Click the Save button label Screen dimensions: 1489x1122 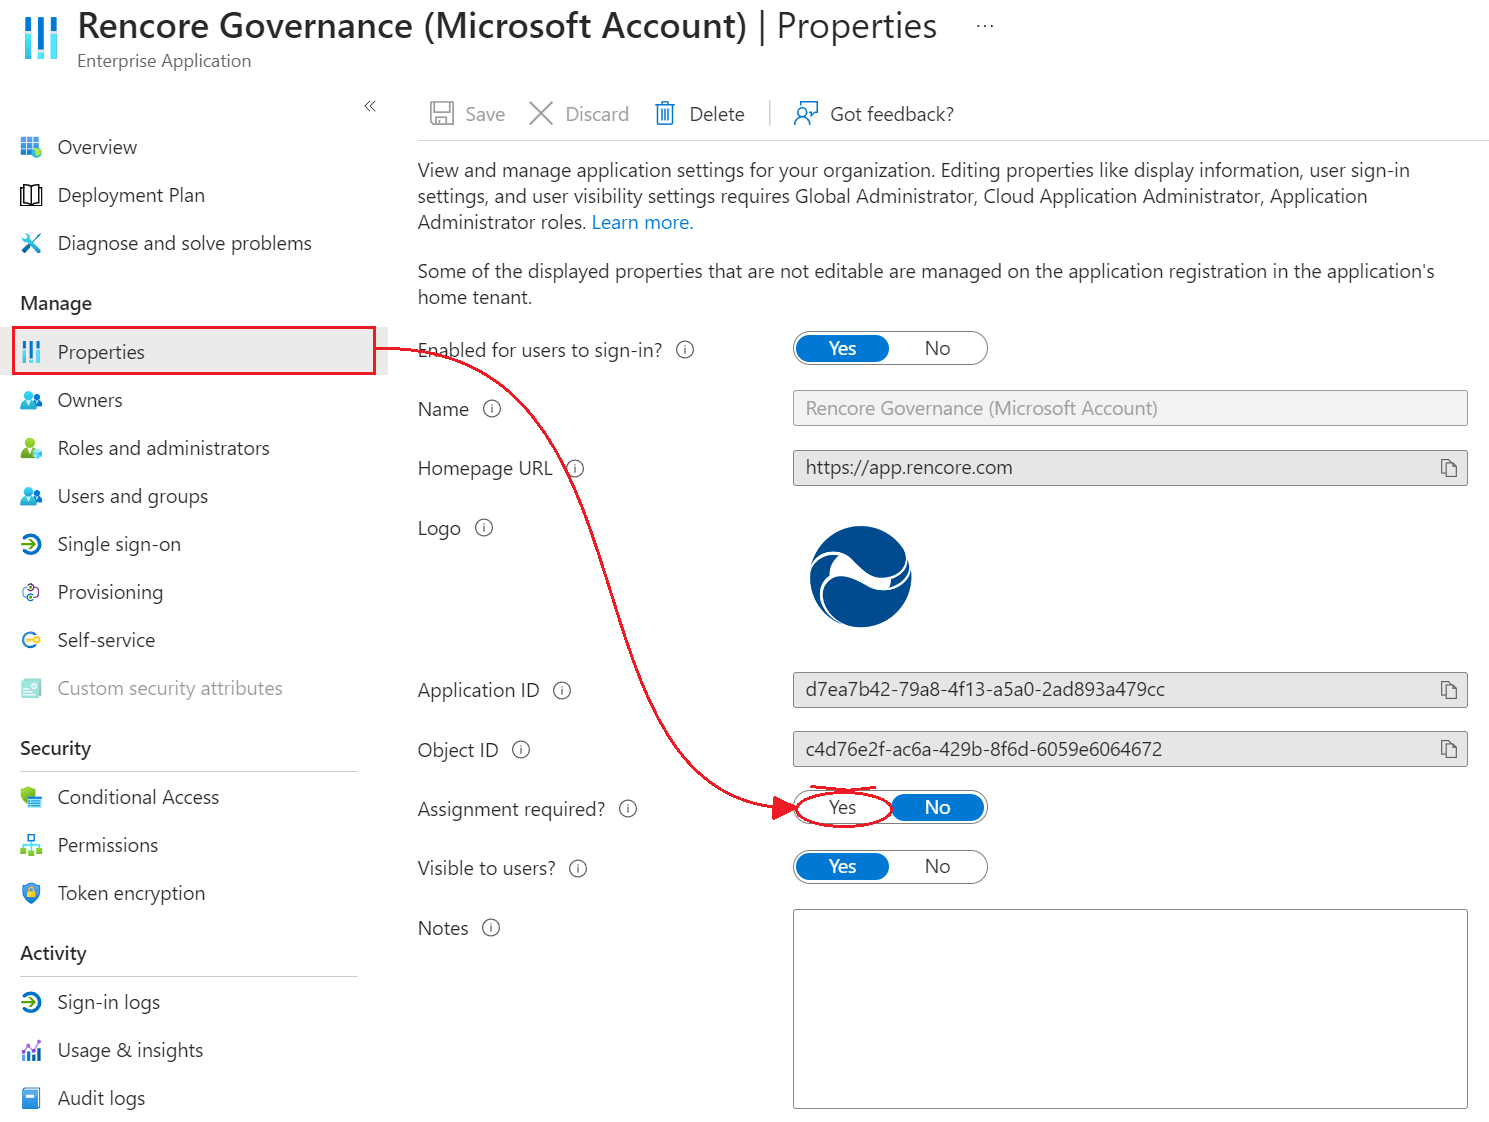(x=485, y=114)
